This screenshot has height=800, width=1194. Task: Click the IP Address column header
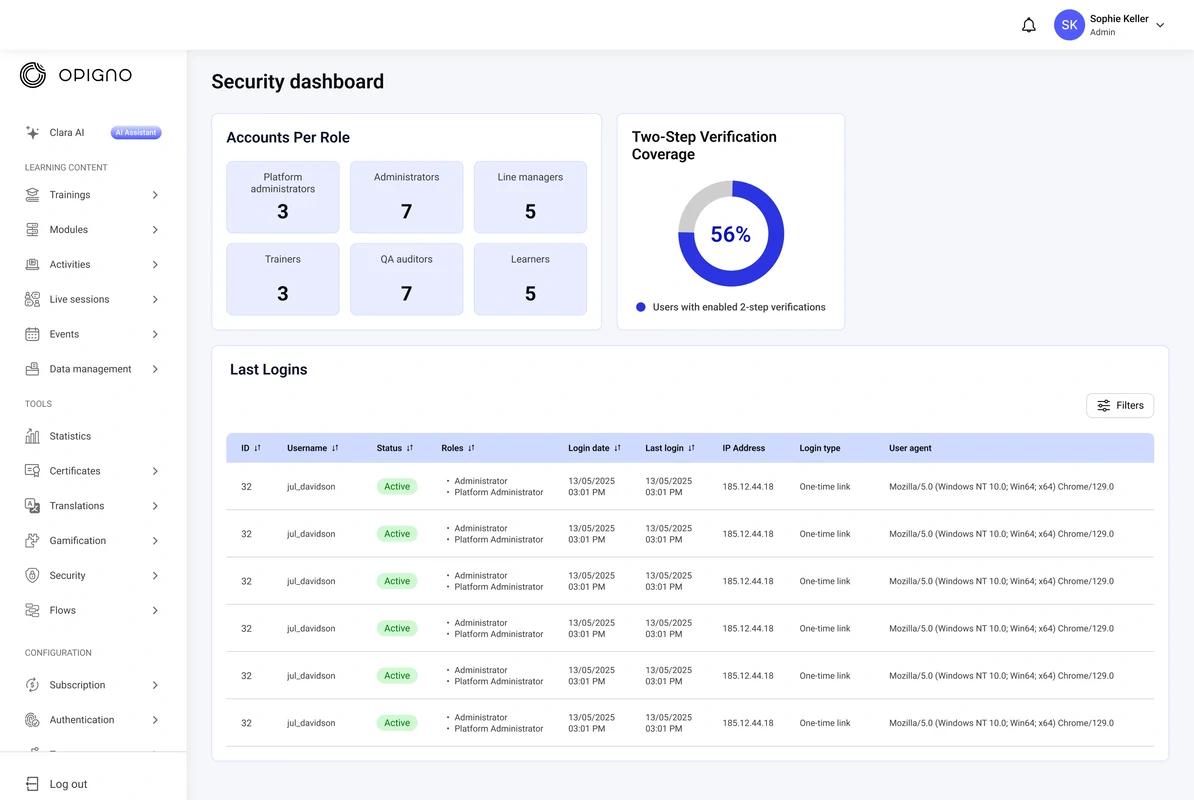click(x=743, y=448)
